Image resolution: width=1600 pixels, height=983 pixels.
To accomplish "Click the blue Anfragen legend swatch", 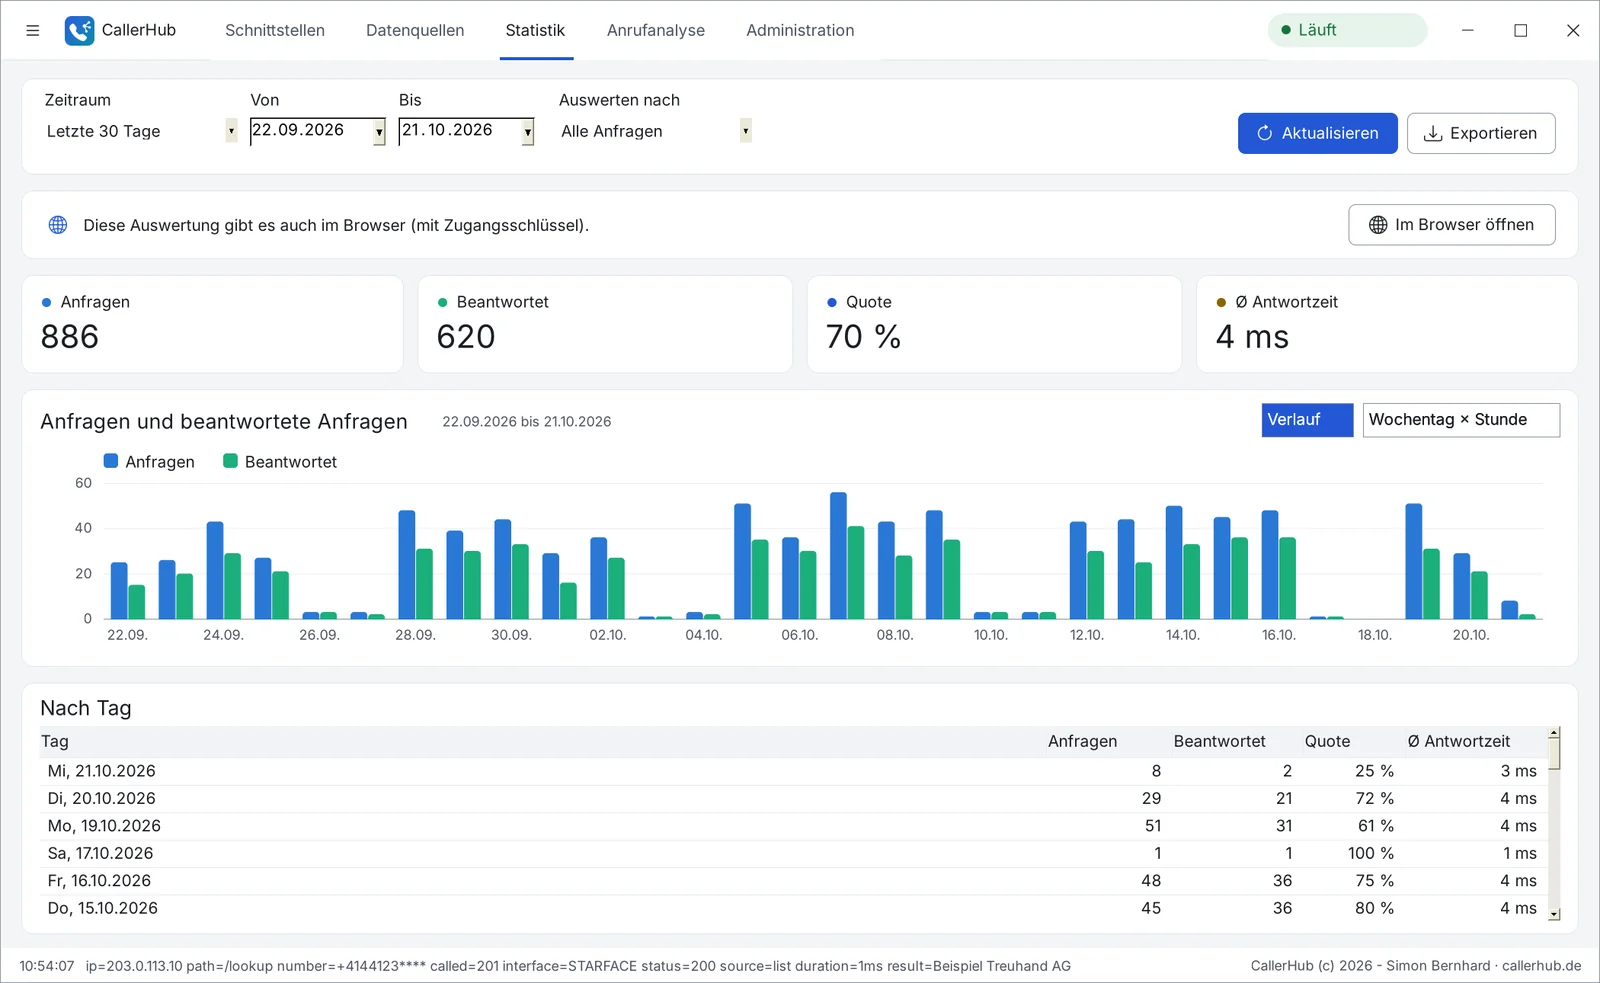I will tap(111, 461).
